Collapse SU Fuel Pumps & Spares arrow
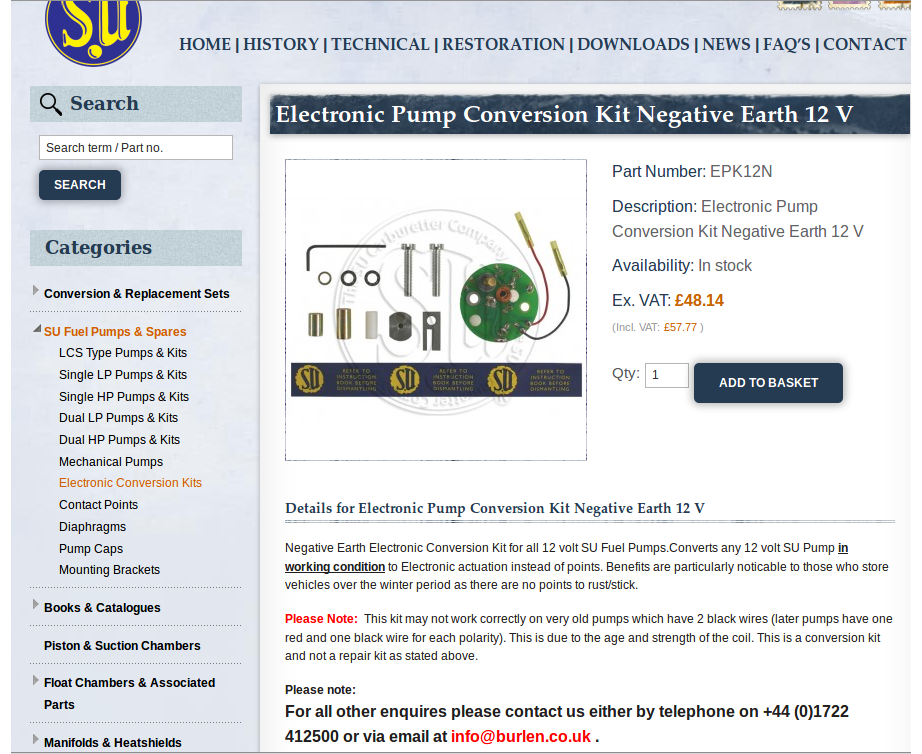The image size is (922, 754). coord(37,329)
